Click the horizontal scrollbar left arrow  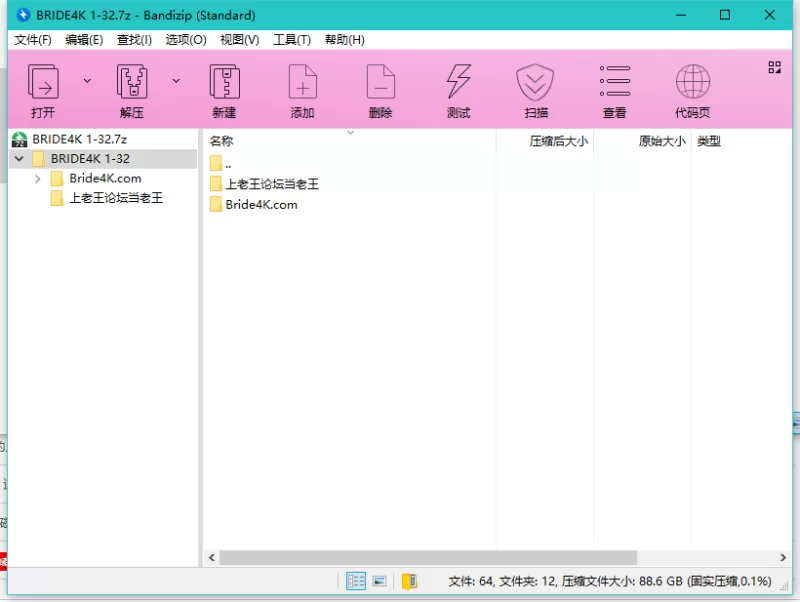(x=212, y=558)
